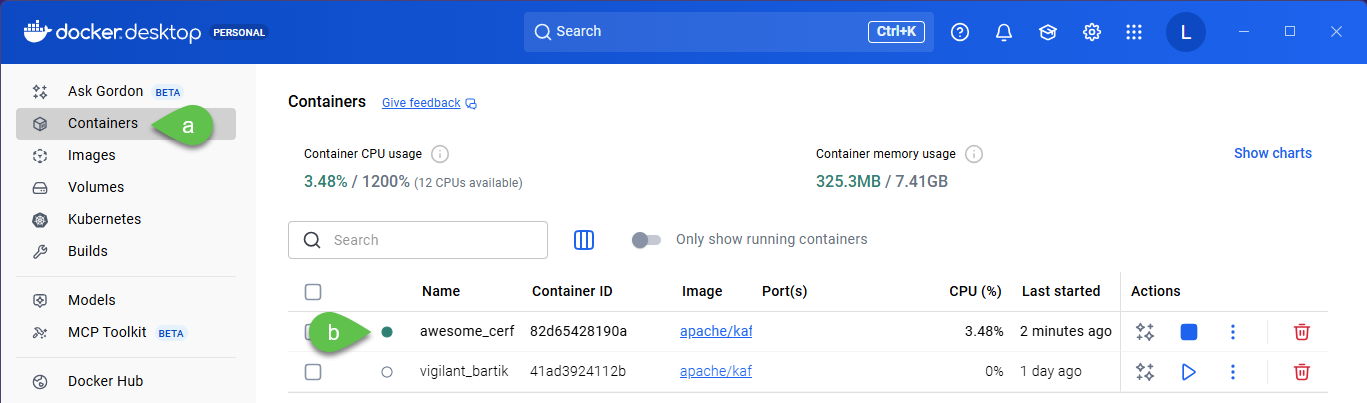Click the Give feedback link

(421, 103)
